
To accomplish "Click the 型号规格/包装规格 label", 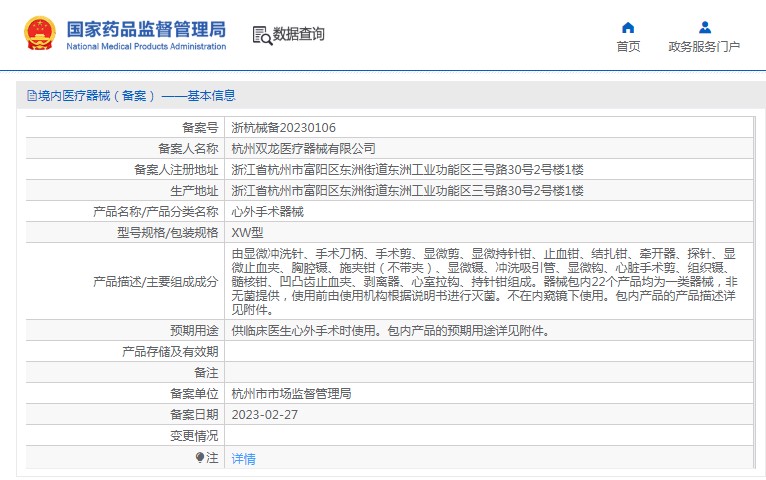I will click(167, 232).
